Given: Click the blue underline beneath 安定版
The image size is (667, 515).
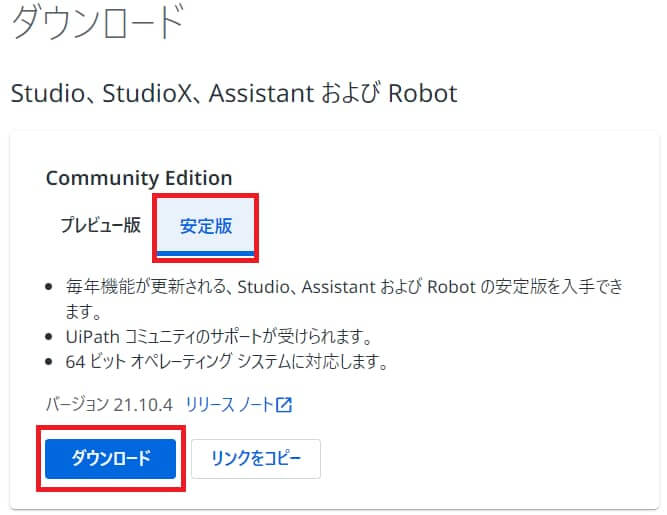Looking at the screenshot, I should click(205, 253).
